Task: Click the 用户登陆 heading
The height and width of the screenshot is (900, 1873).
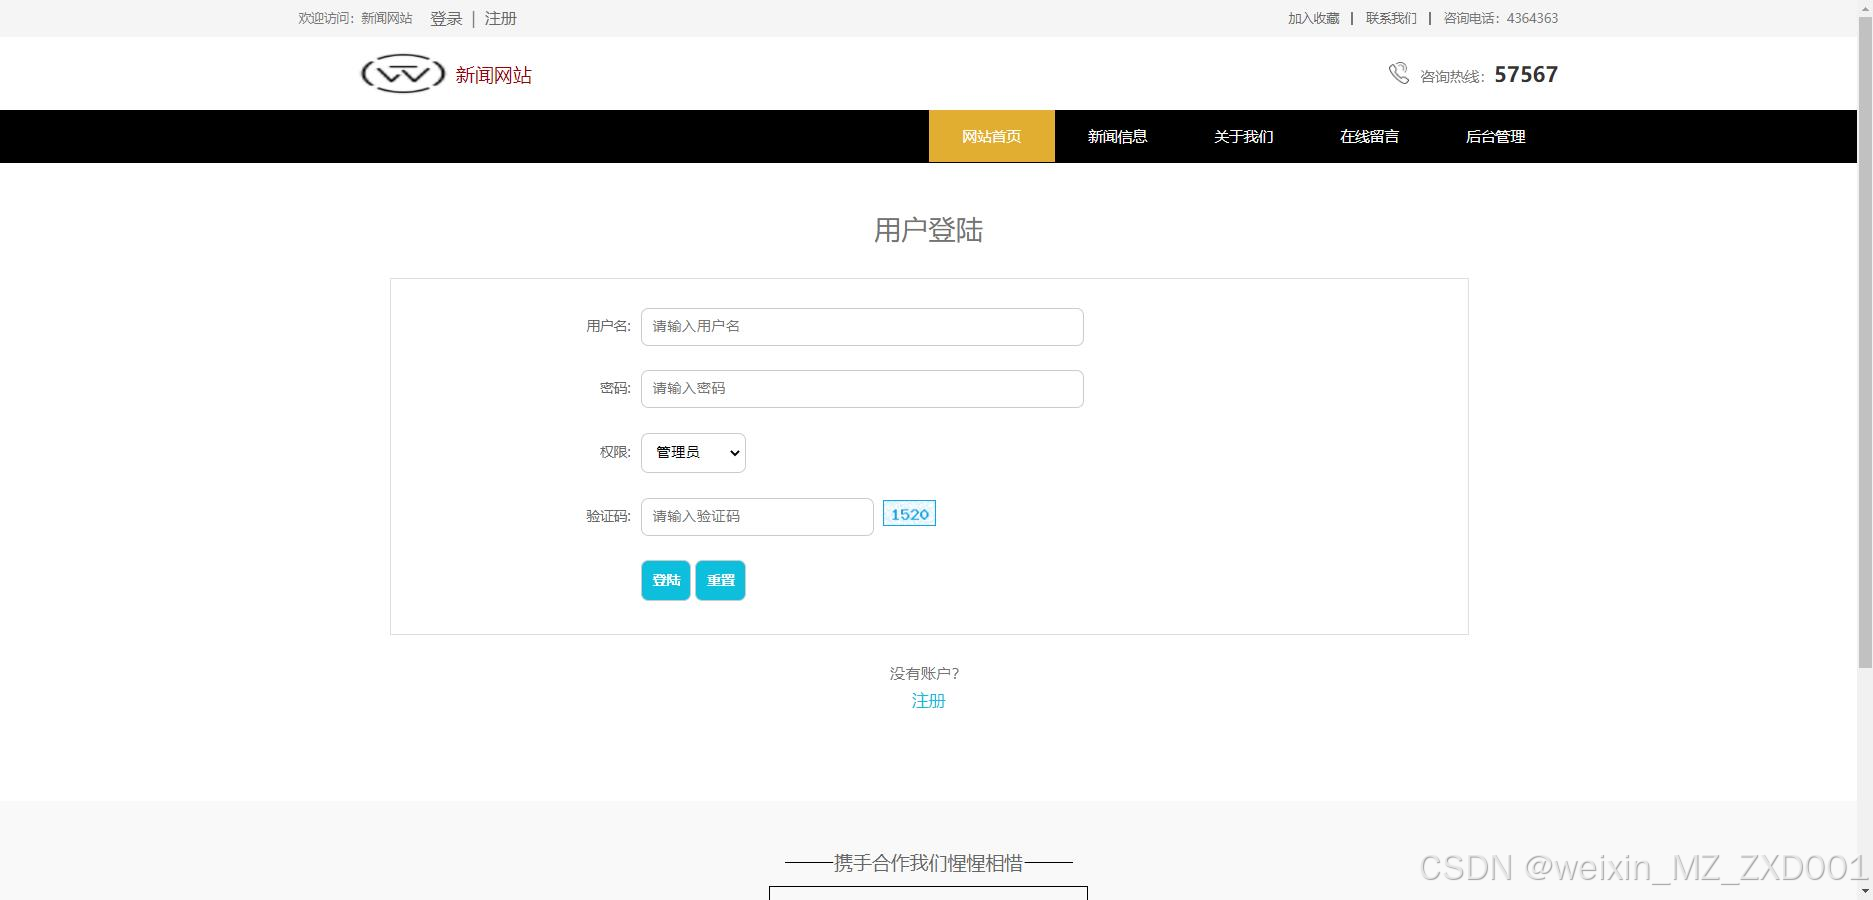Action: click(928, 230)
